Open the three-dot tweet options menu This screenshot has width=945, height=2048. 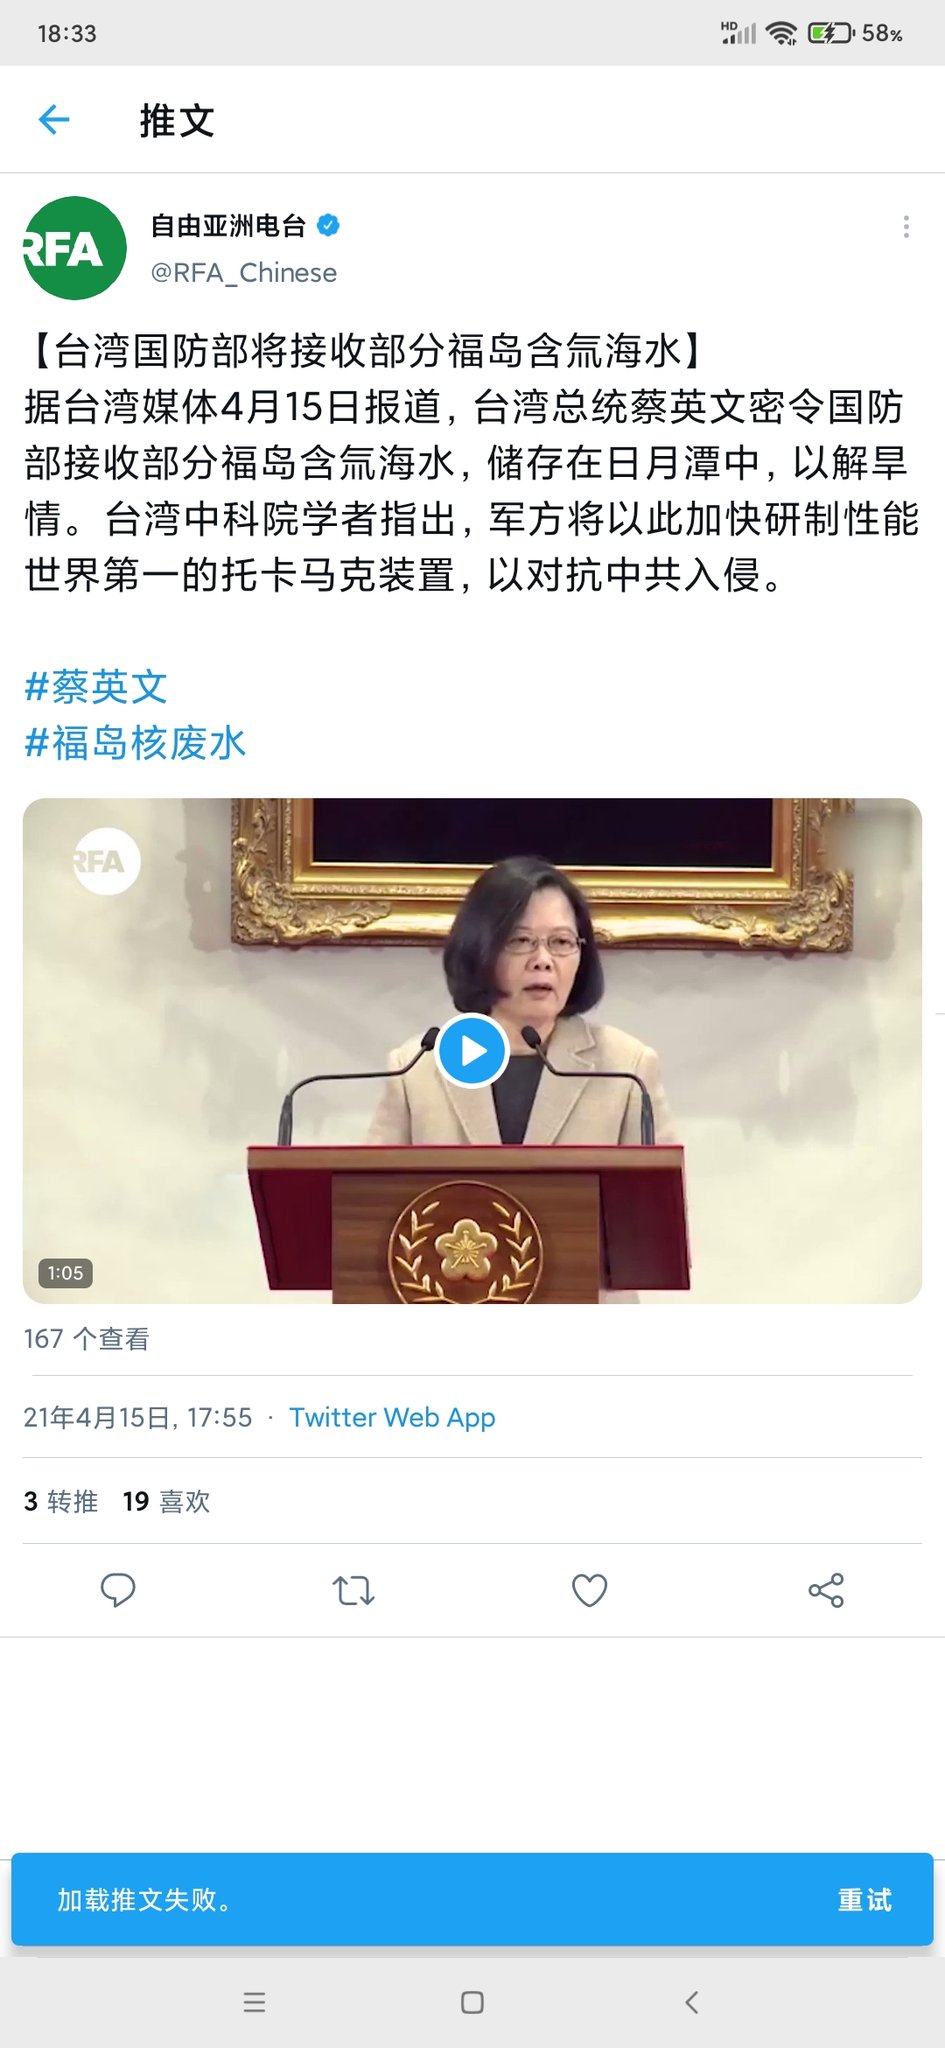click(x=906, y=227)
